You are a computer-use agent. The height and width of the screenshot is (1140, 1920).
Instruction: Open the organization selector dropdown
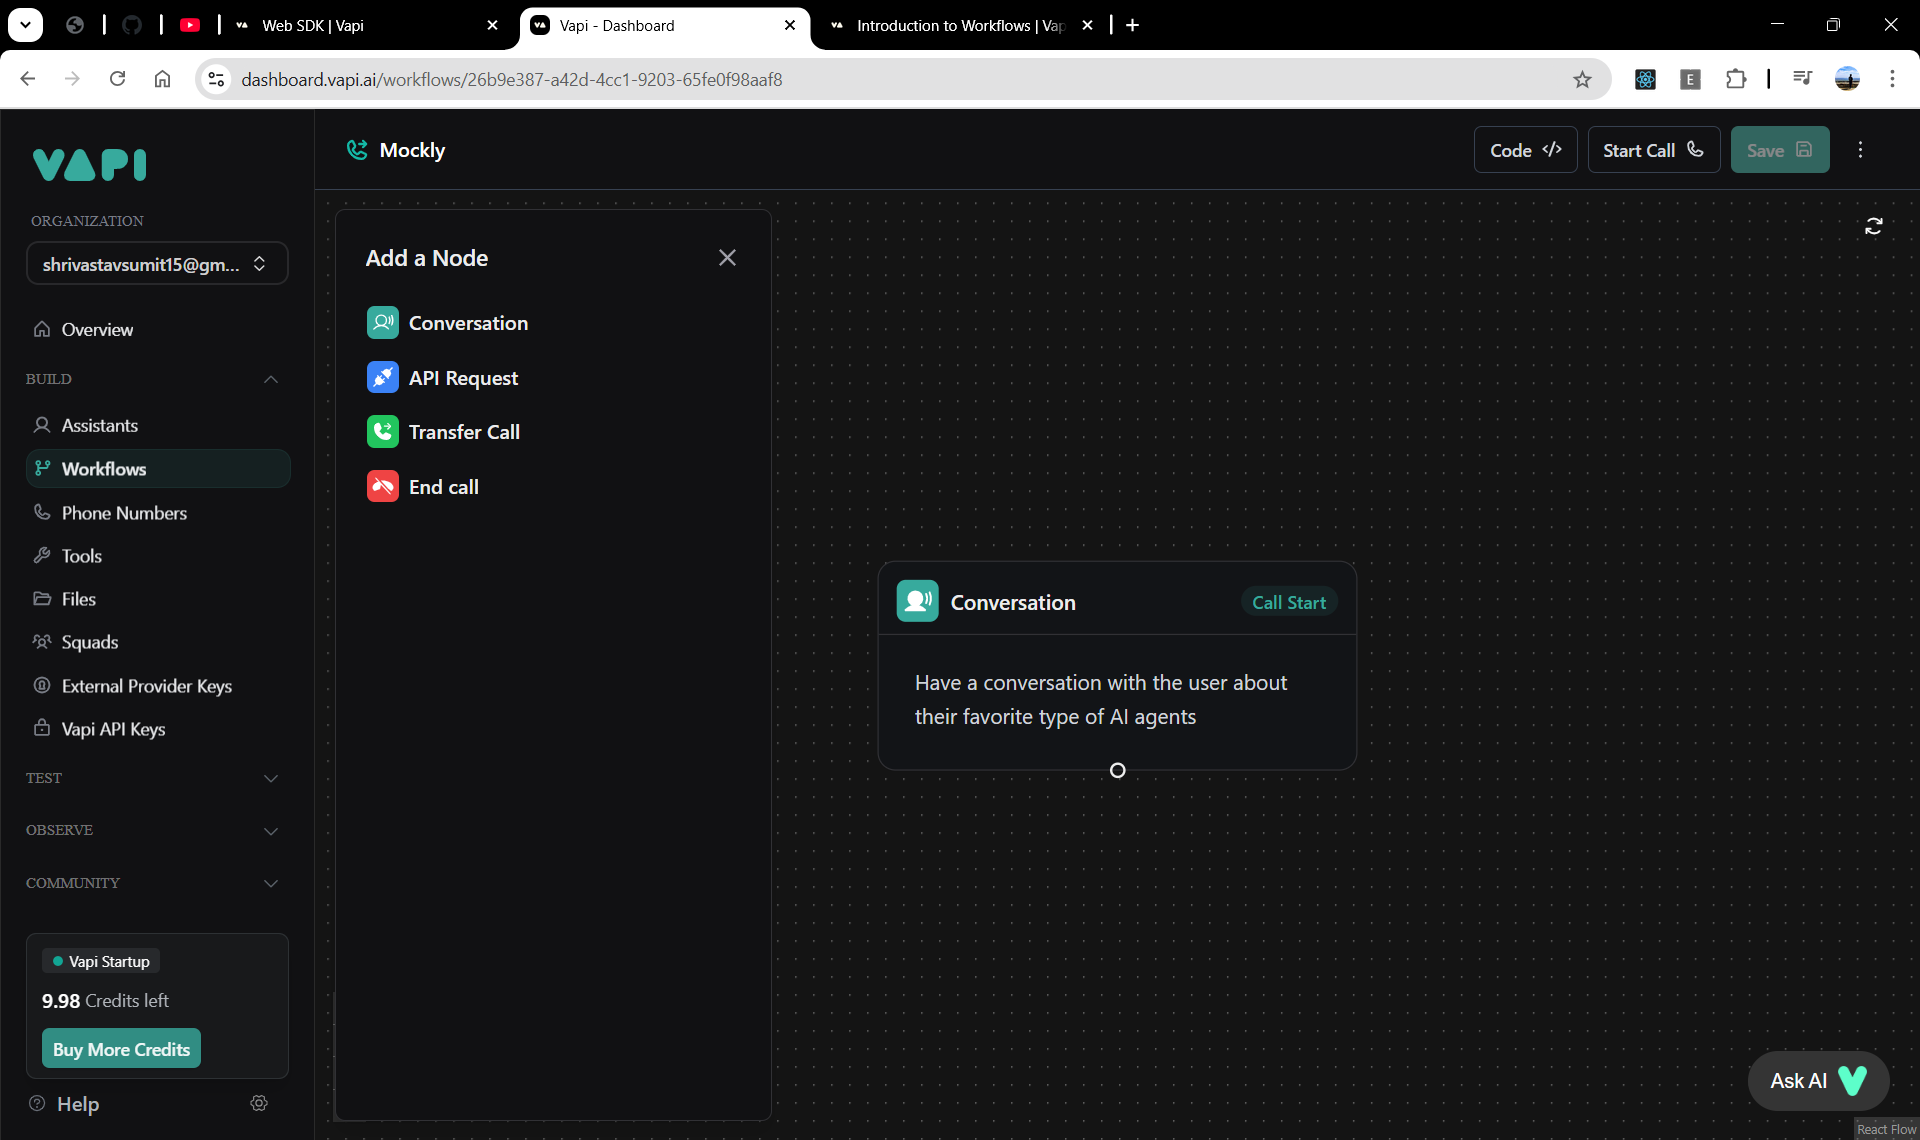(157, 264)
